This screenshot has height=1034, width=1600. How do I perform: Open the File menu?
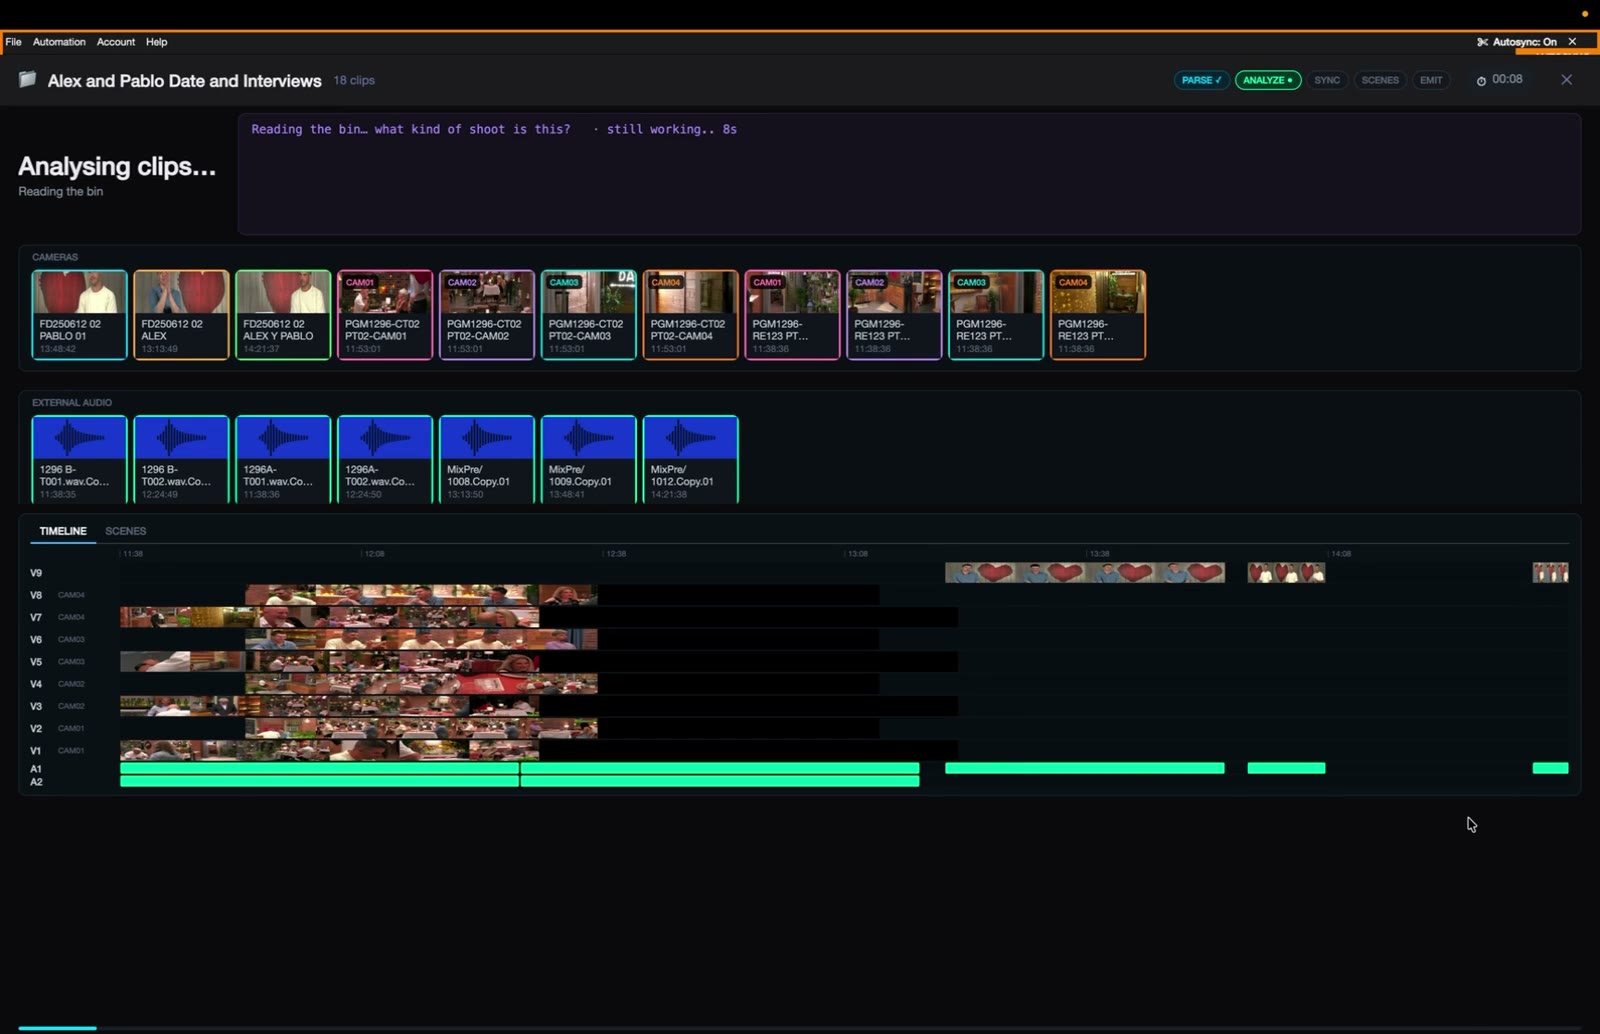pyautogui.click(x=13, y=42)
